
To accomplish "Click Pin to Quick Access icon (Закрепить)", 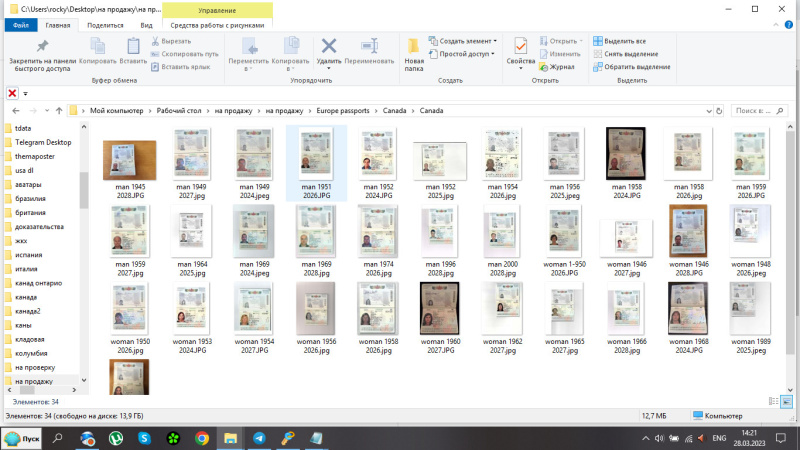I will (x=41, y=47).
